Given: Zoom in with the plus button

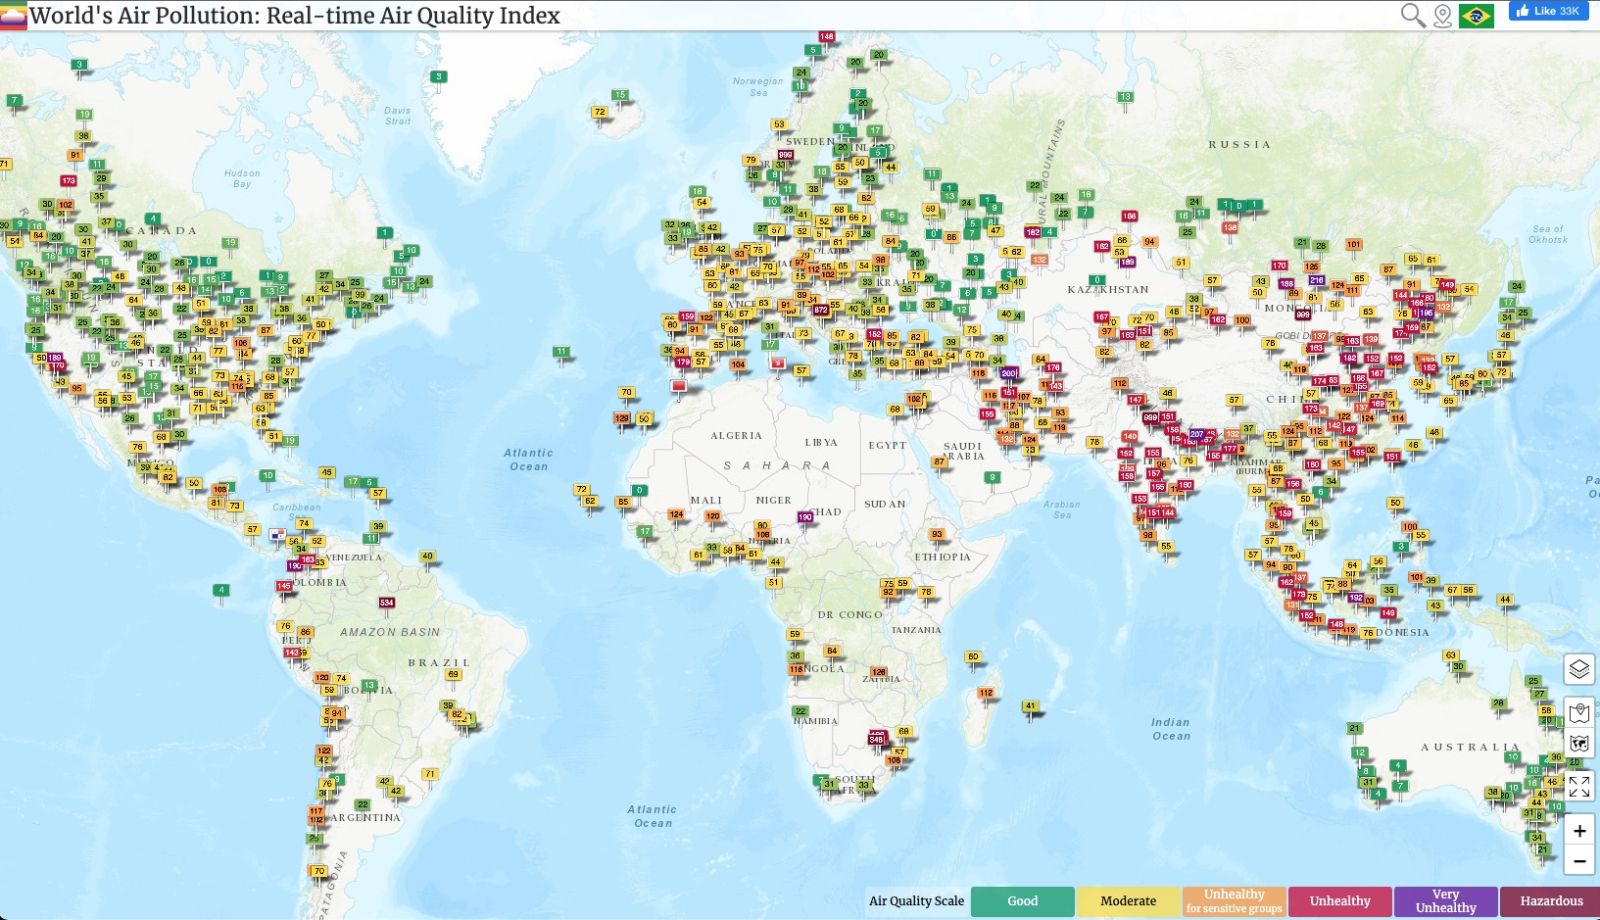Looking at the screenshot, I should tap(1579, 831).
